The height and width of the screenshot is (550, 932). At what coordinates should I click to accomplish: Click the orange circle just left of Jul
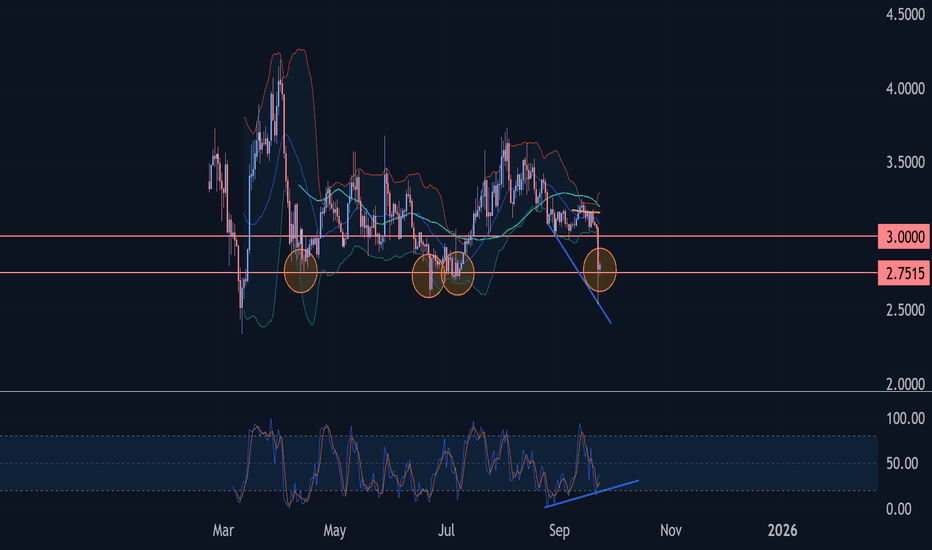click(x=429, y=277)
